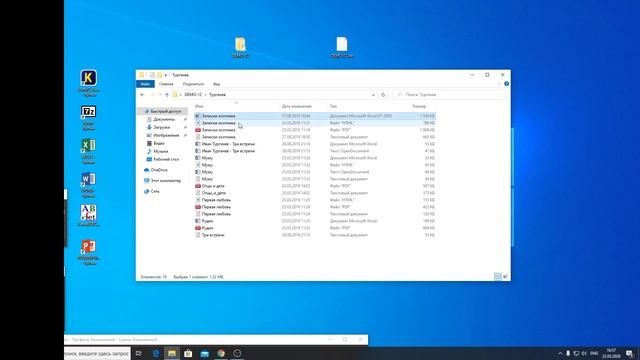Select the file named Три встречи at the list bottom
Image resolution: width=640 pixels, height=360 pixels.
[x=213, y=235]
